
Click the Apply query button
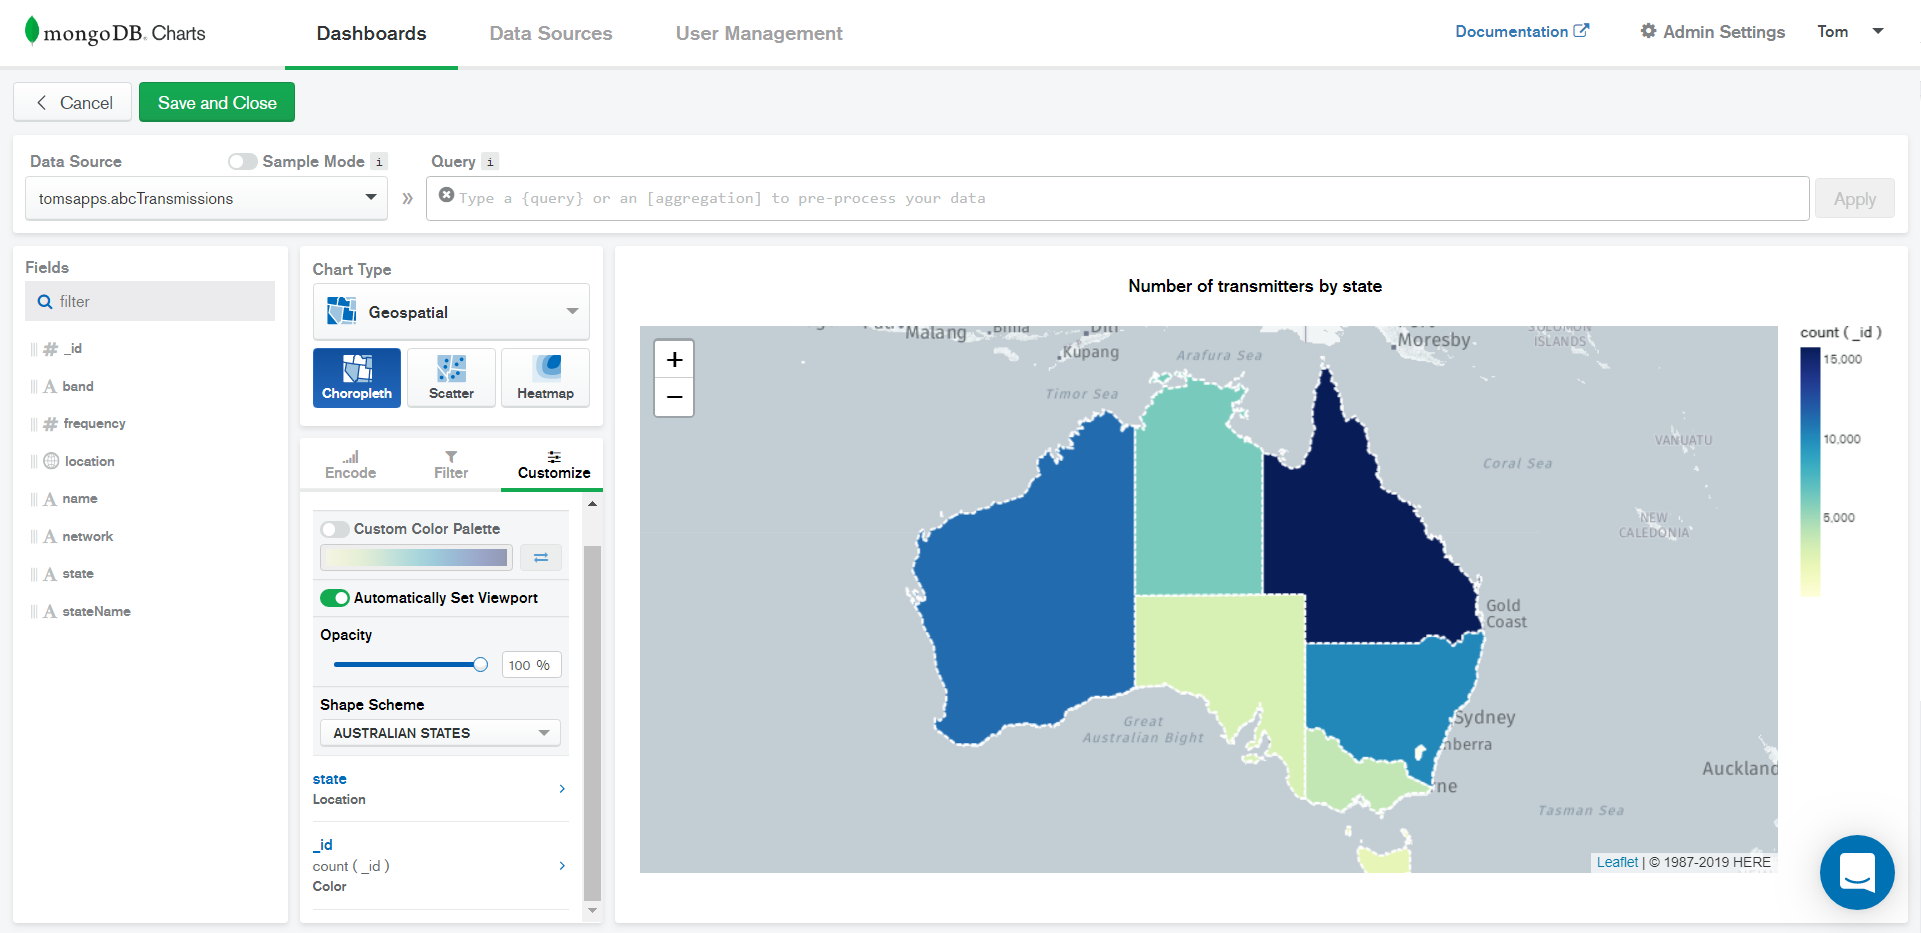click(1854, 198)
